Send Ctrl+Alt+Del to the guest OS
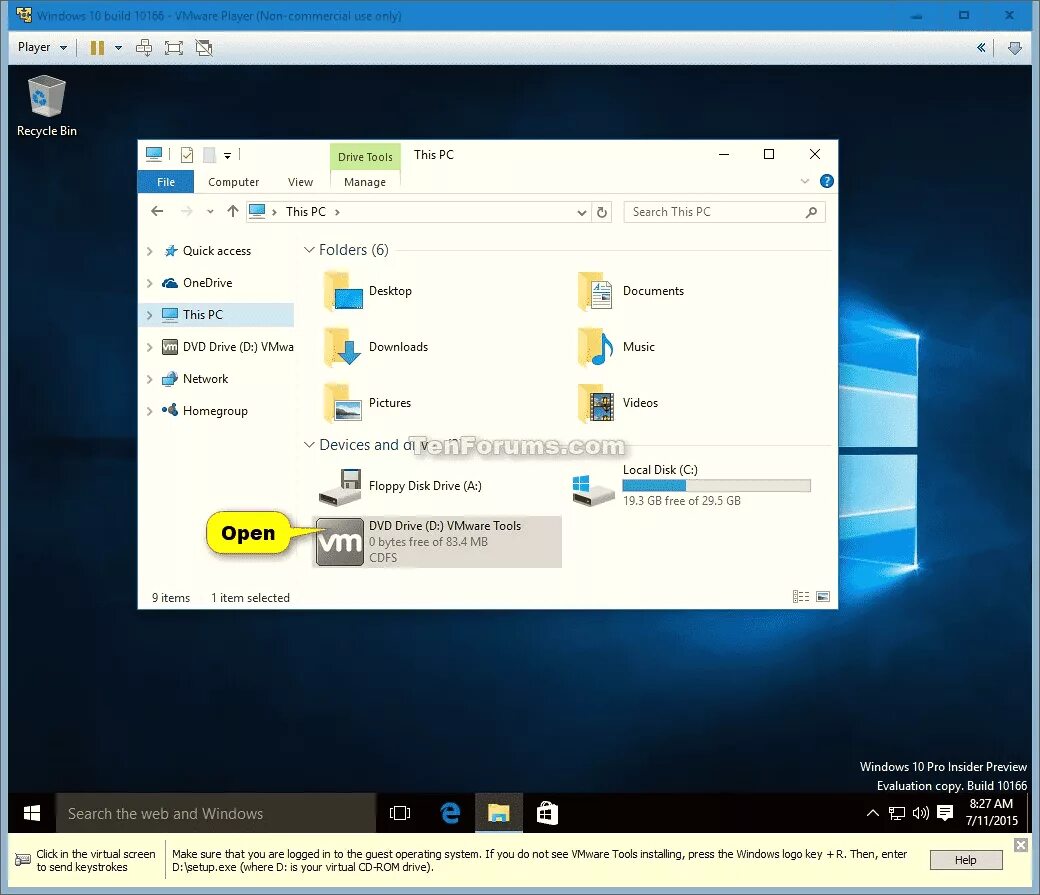Screen dimensions: 1040x895 143,47
